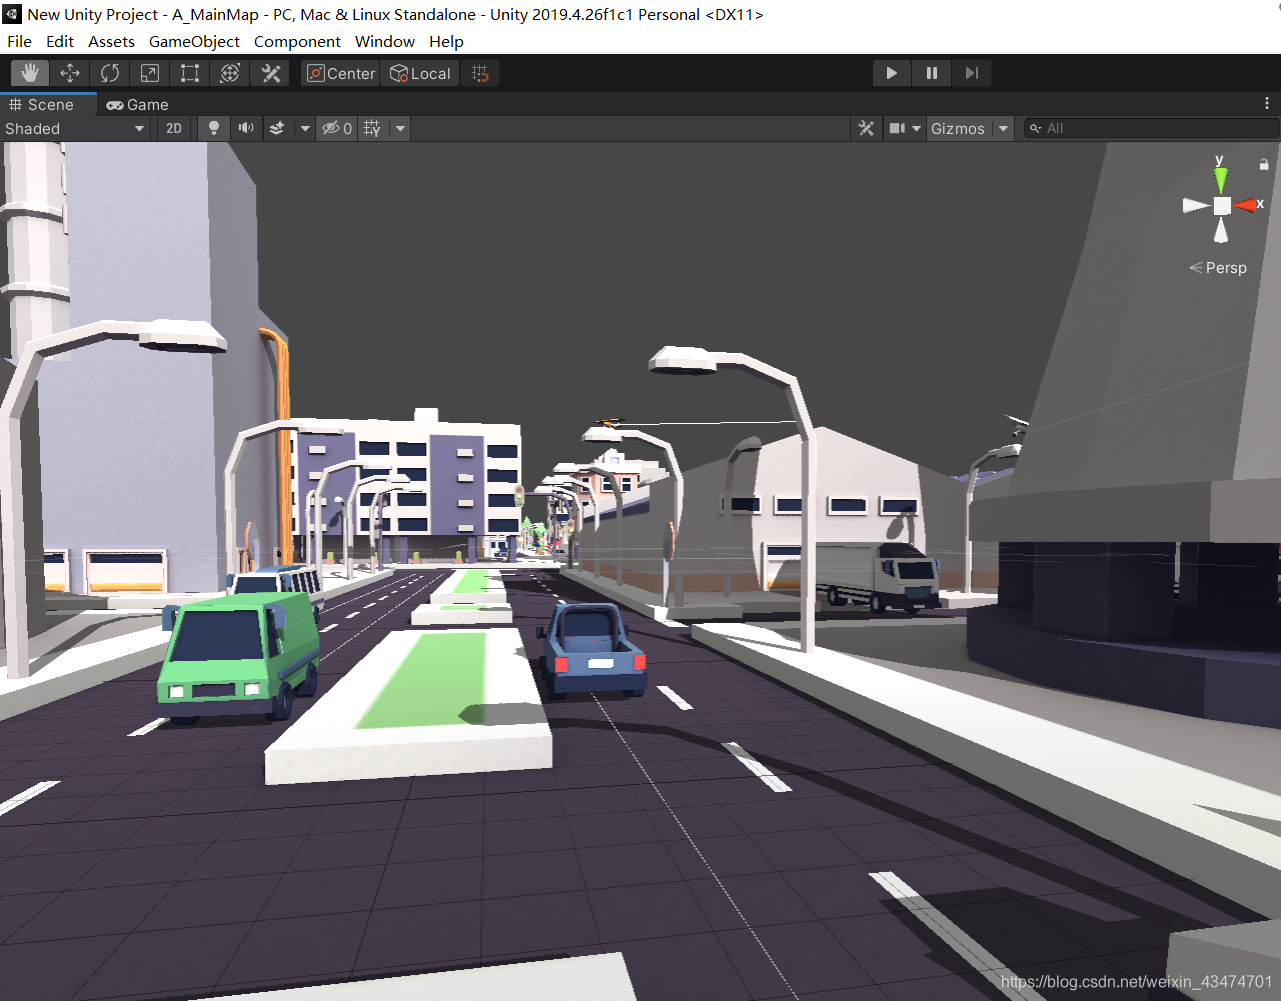Toggle scene lighting
The image size is (1281, 1001).
(213, 128)
